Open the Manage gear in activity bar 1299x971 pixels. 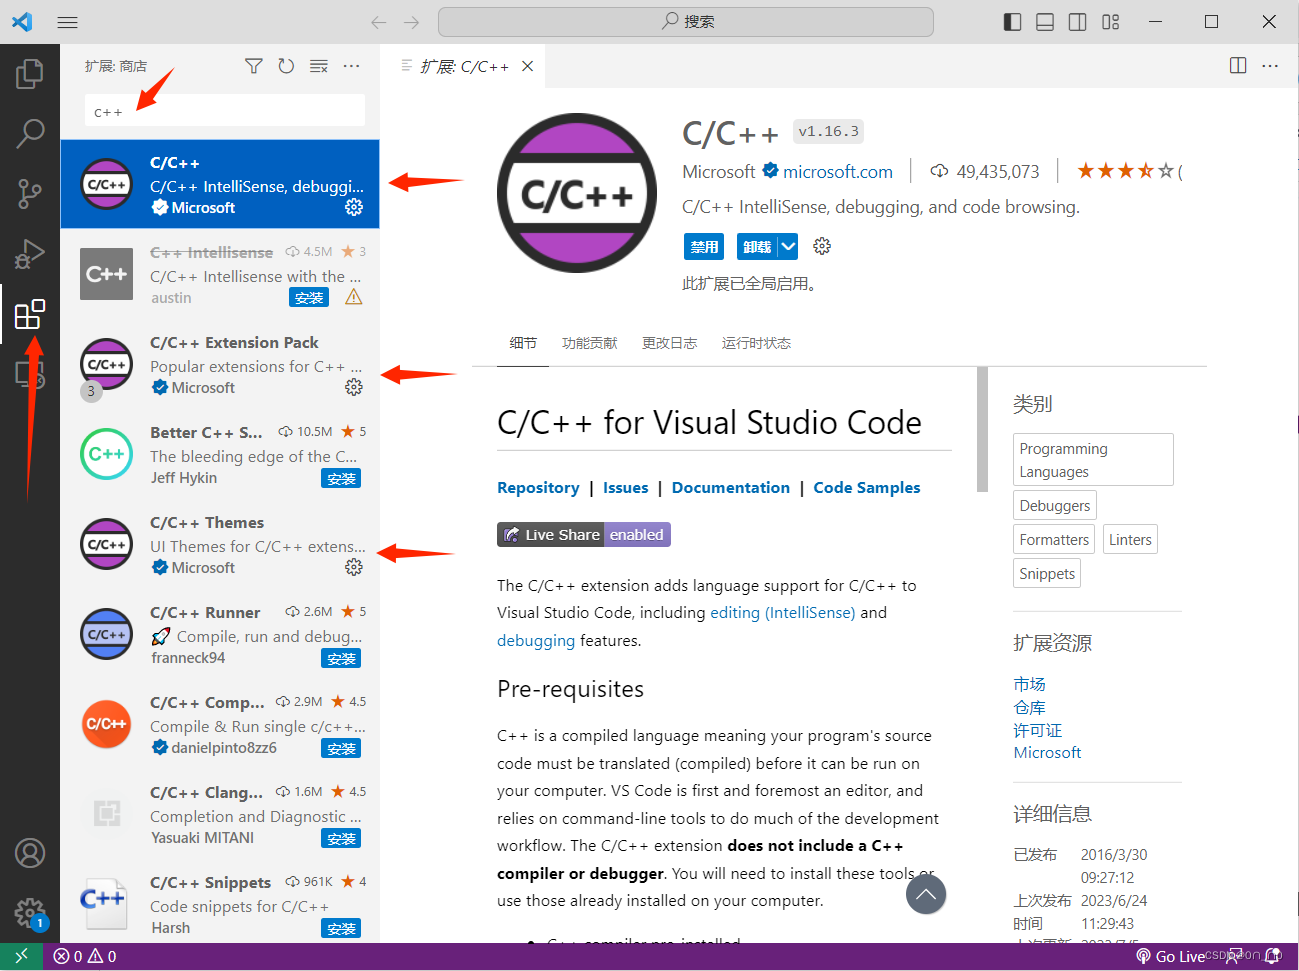coord(30,913)
